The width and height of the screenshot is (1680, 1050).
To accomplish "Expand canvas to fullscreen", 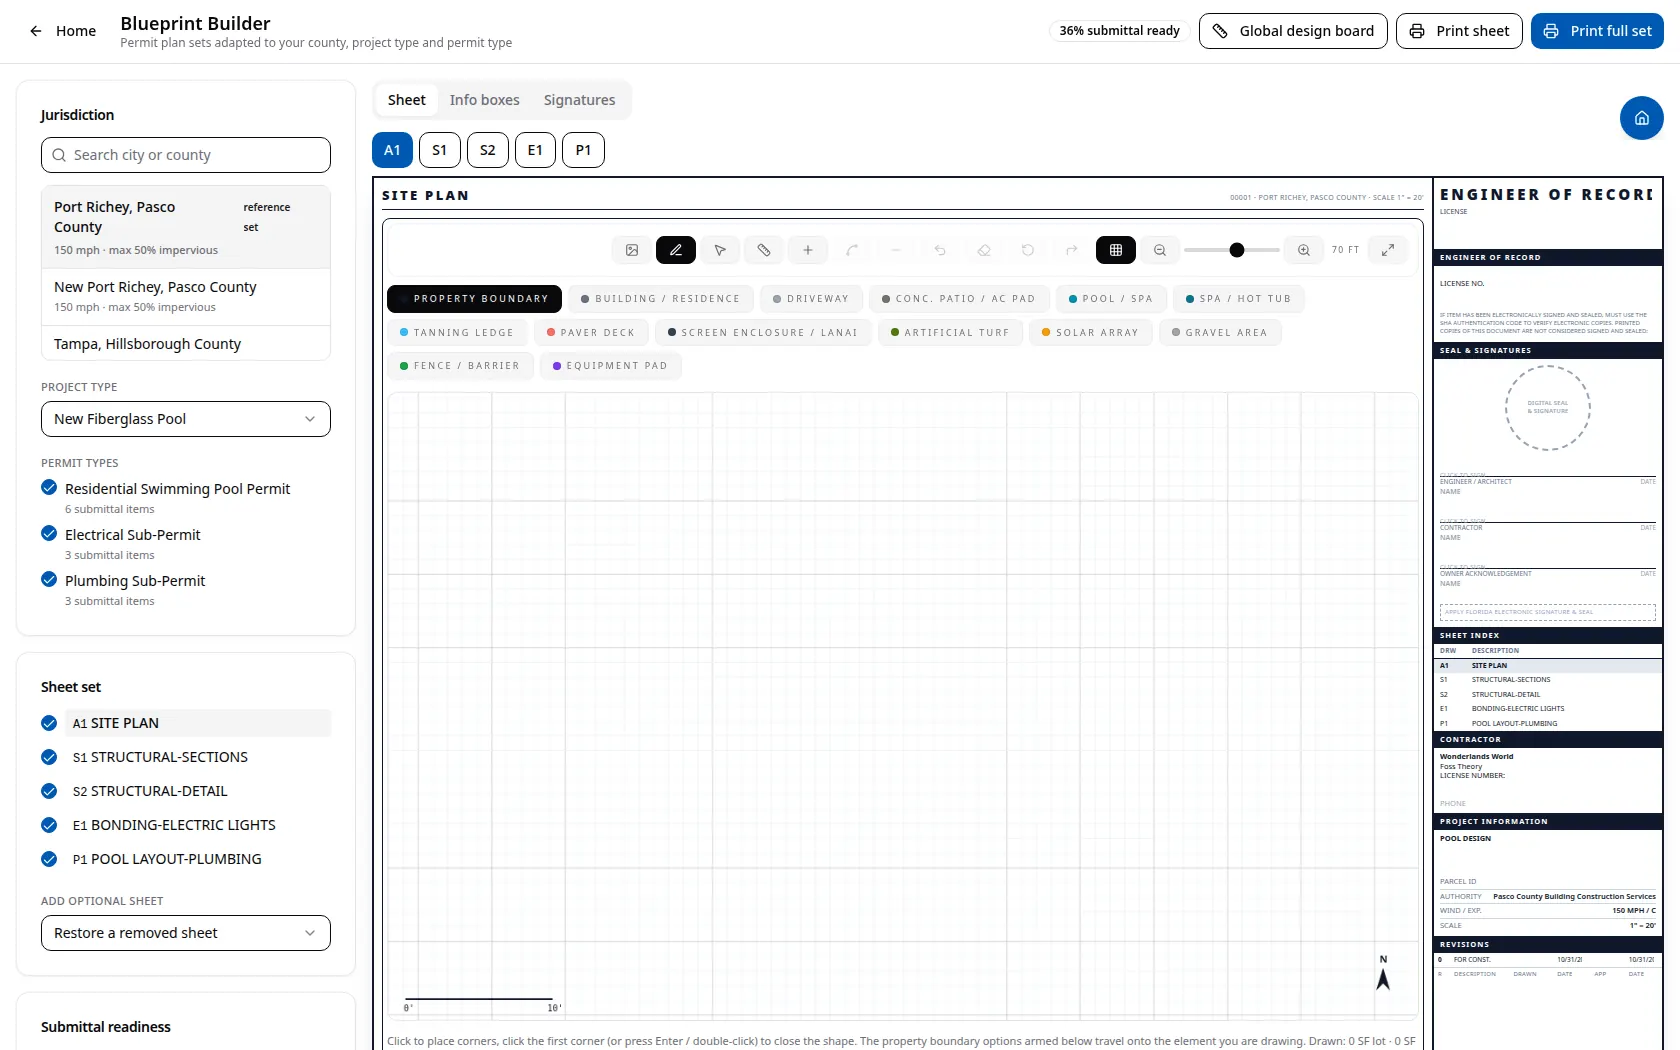I will pos(1388,250).
